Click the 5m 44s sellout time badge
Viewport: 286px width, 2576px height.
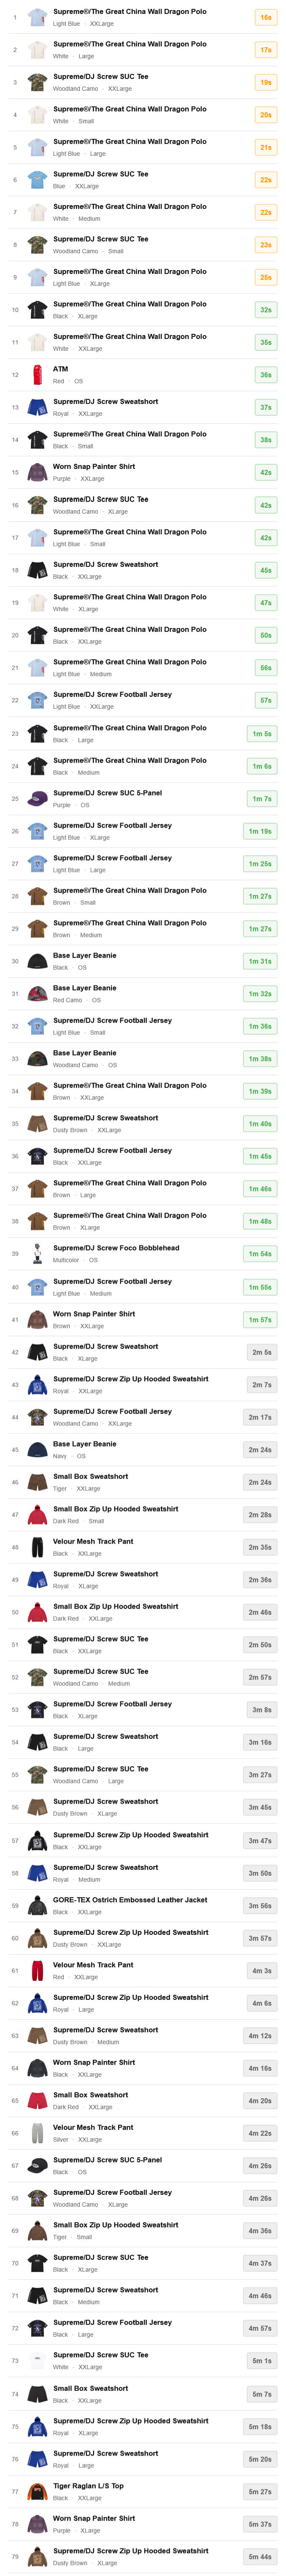click(x=259, y=2557)
